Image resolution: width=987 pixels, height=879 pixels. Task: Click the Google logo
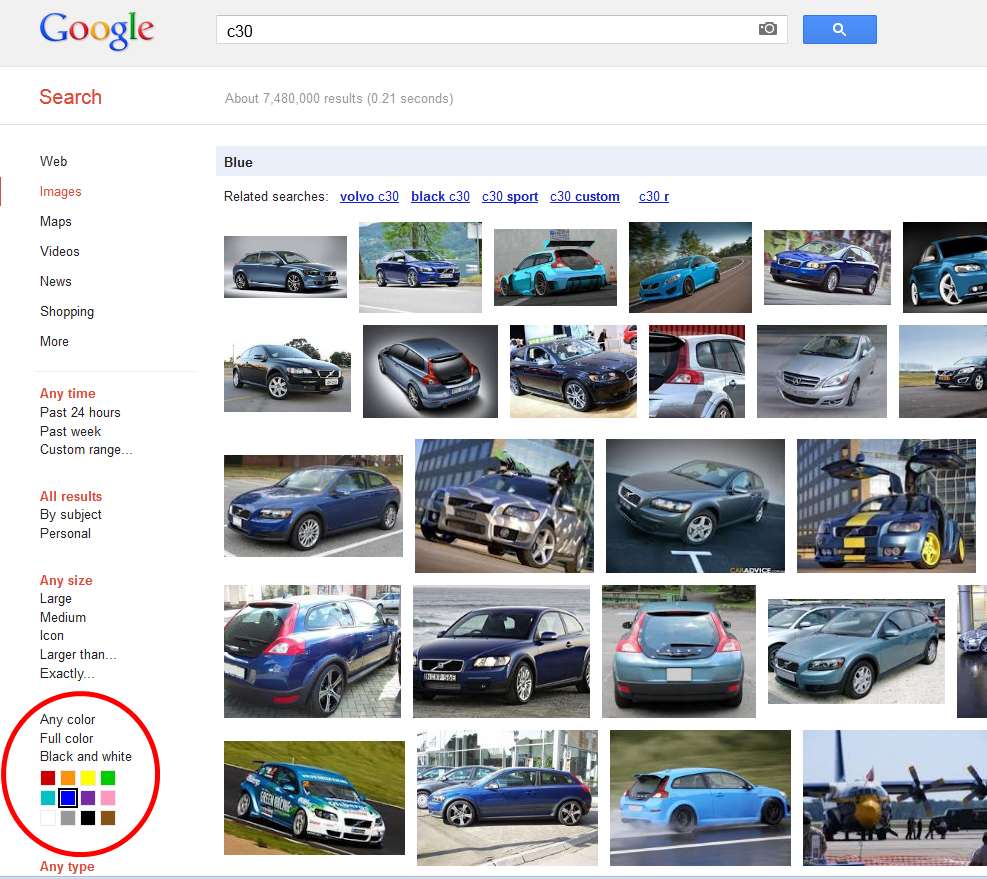pos(97,30)
